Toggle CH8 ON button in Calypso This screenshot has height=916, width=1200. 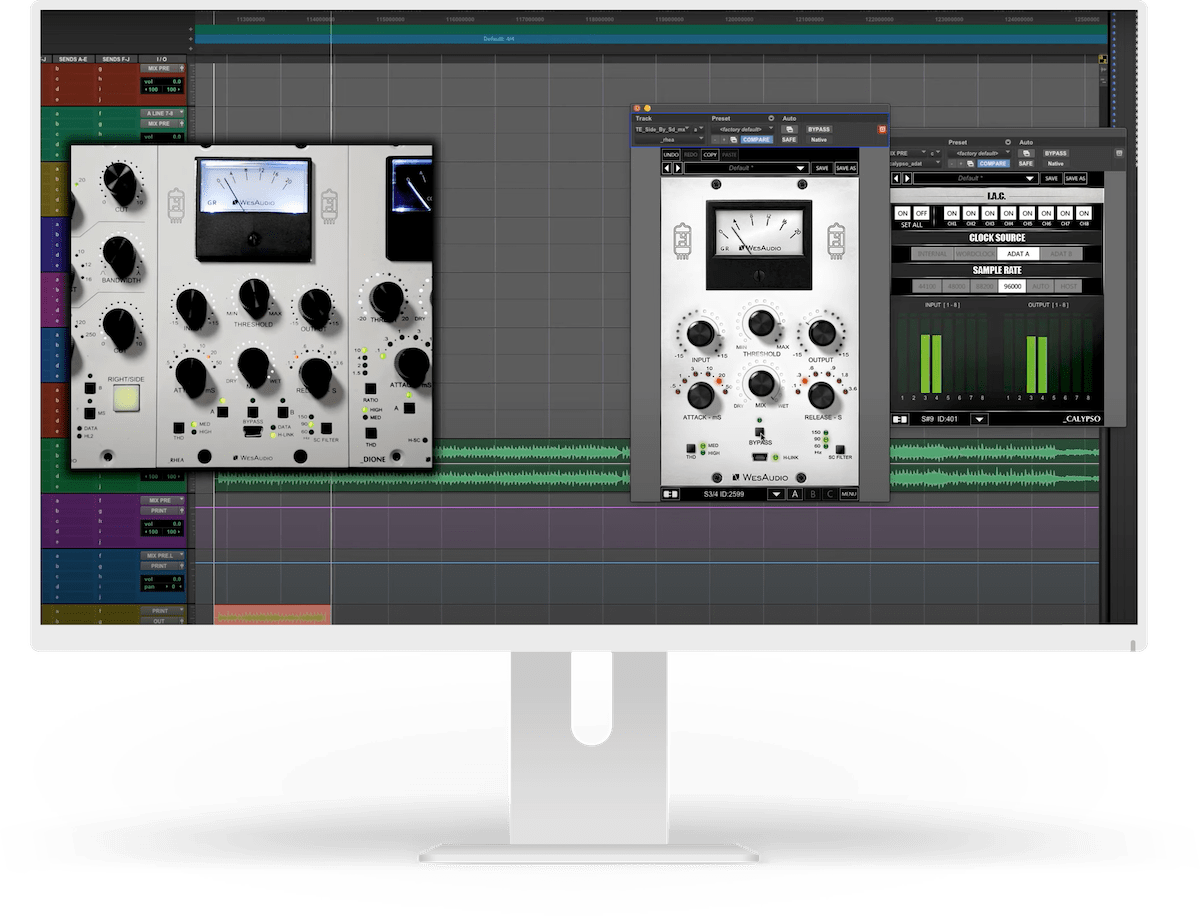[1084, 213]
